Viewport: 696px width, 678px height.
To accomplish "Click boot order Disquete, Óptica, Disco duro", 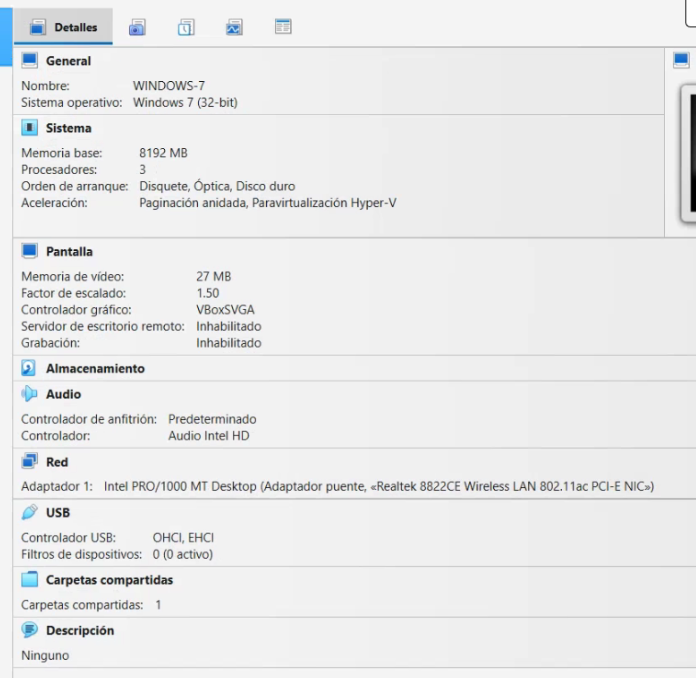I will pos(218,186).
